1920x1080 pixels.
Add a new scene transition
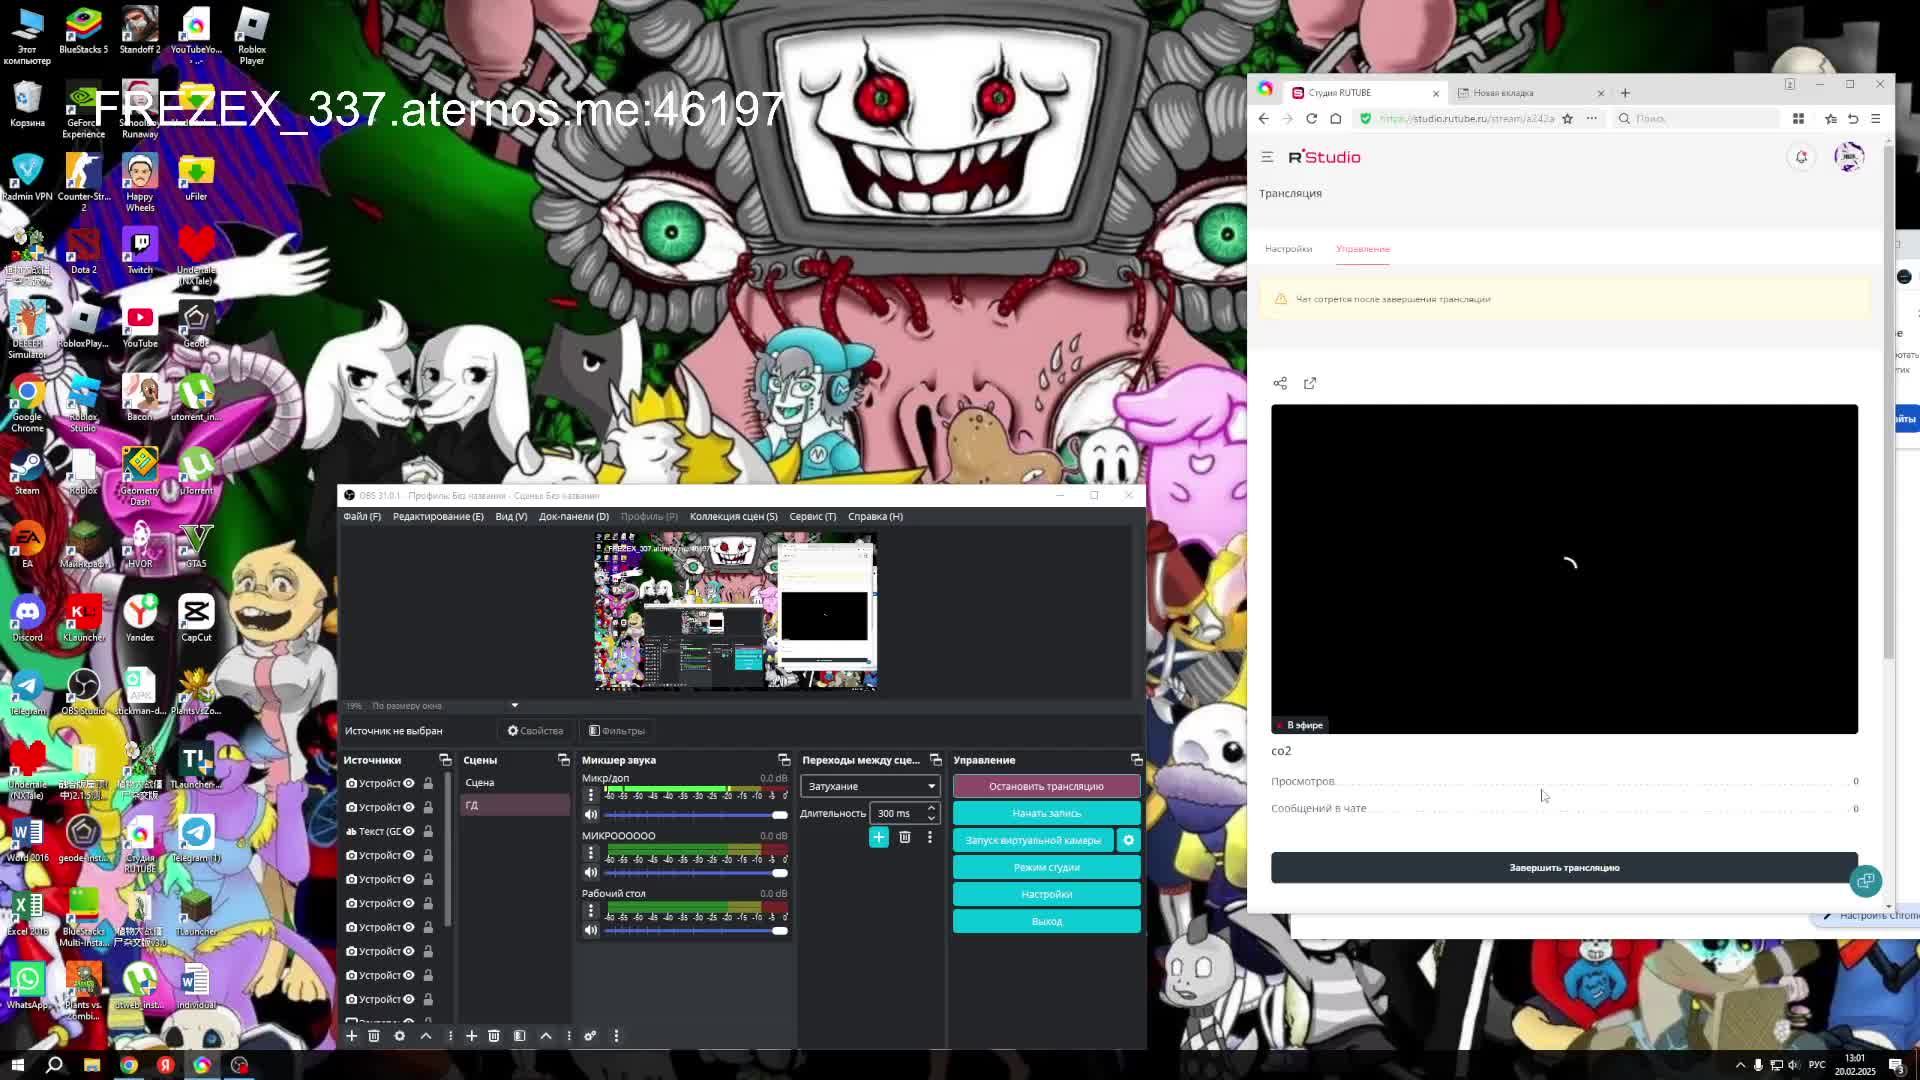[x=878, y=837]
